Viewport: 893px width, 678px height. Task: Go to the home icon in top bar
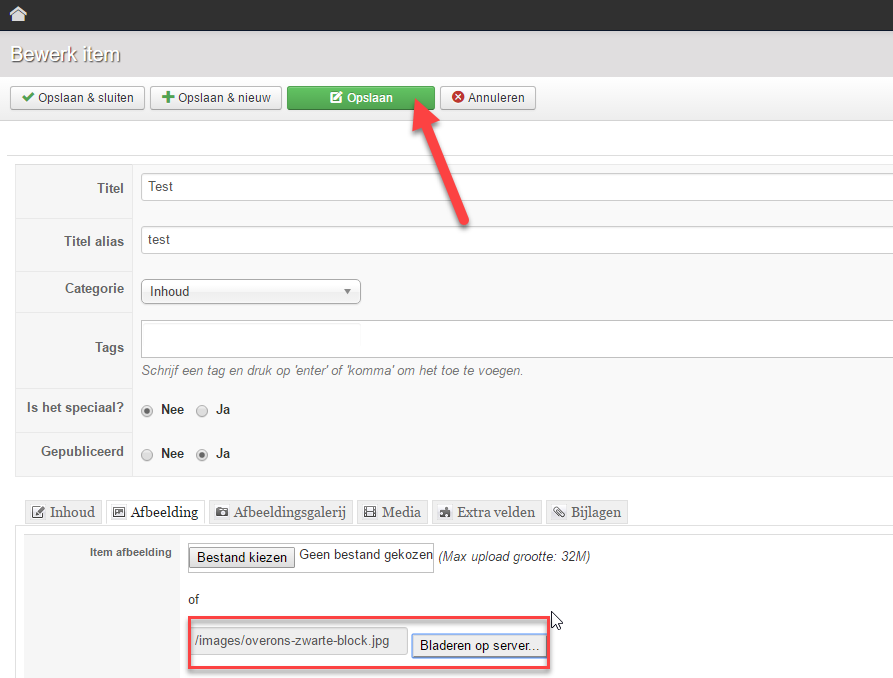[18, 14]
